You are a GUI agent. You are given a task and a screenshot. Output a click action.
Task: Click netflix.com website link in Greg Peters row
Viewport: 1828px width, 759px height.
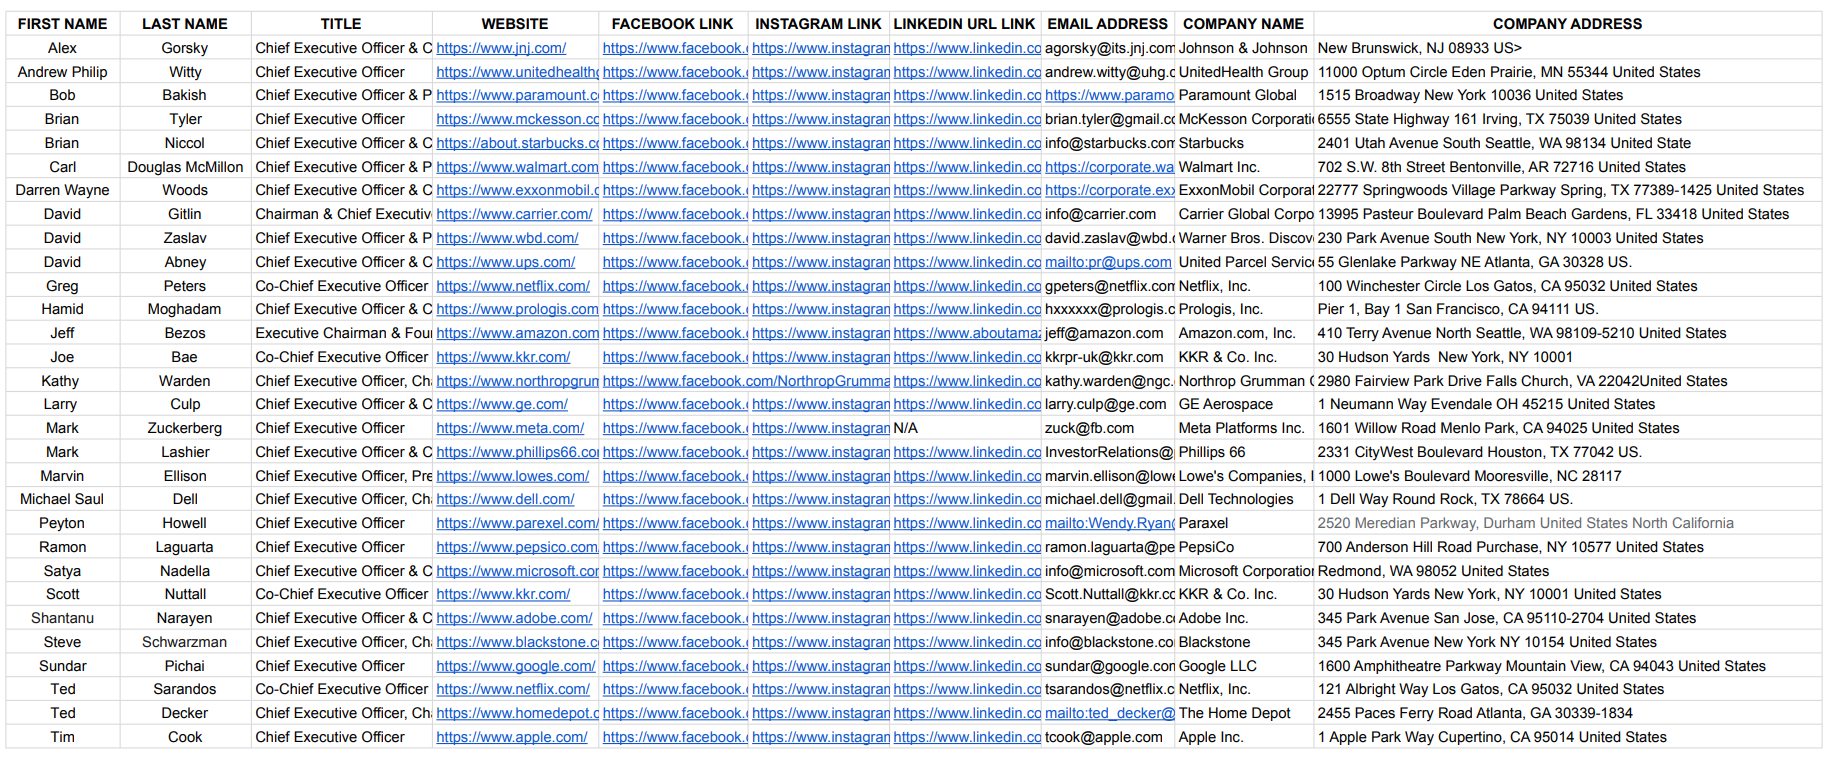513,286
